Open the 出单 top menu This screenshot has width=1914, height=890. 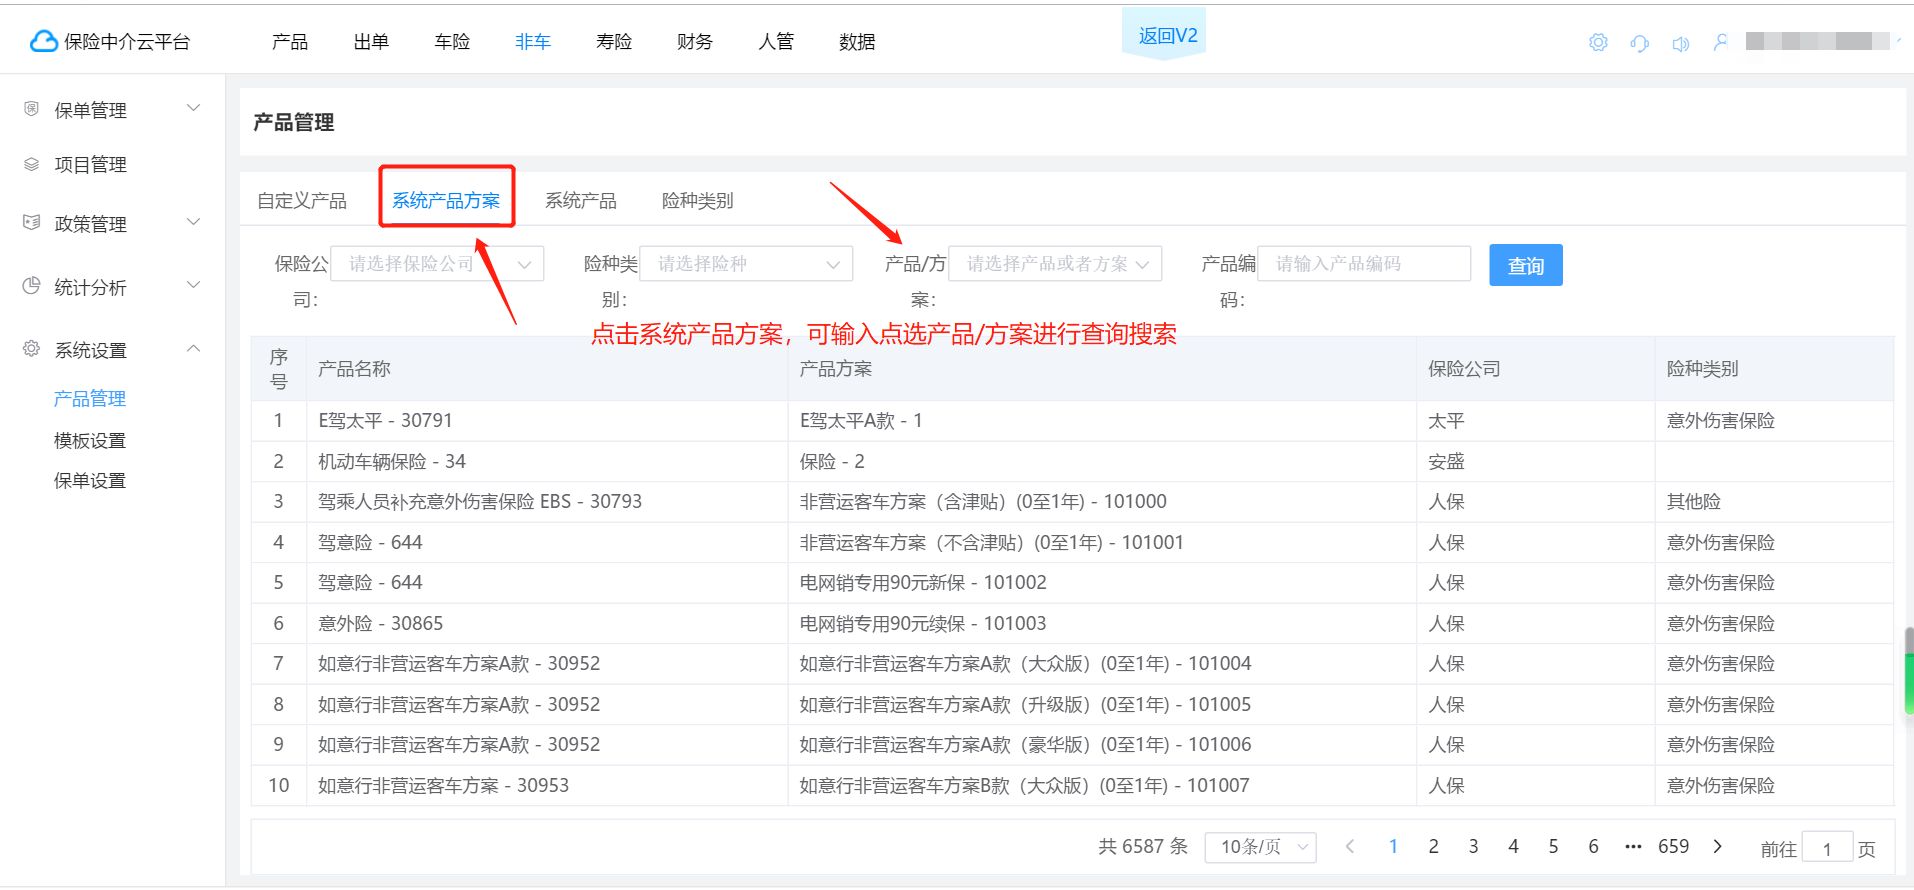(x=371, y=42)
